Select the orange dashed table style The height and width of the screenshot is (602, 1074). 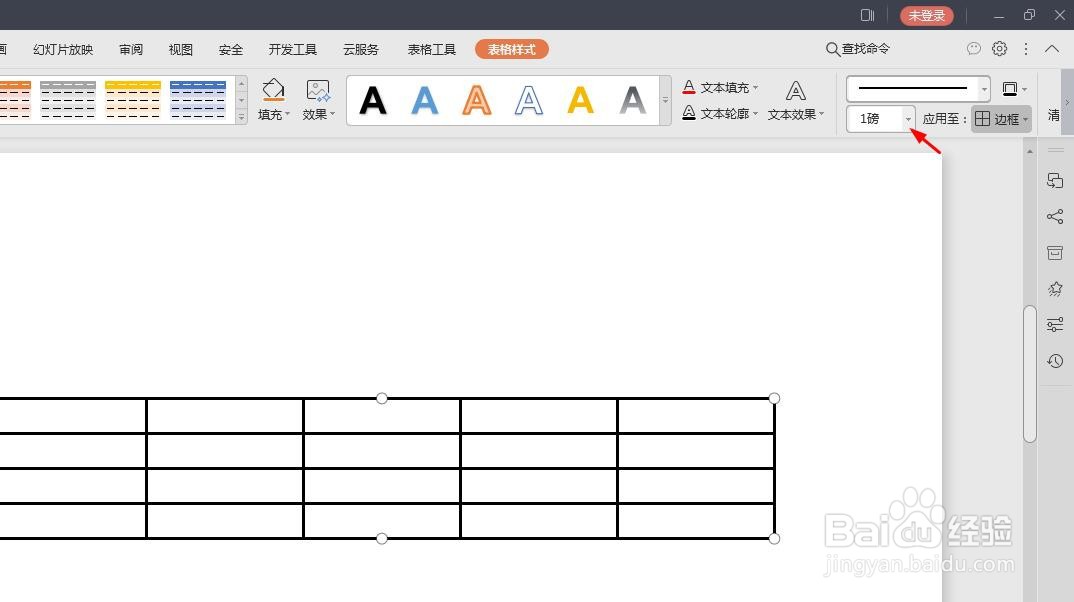(15, 99)
